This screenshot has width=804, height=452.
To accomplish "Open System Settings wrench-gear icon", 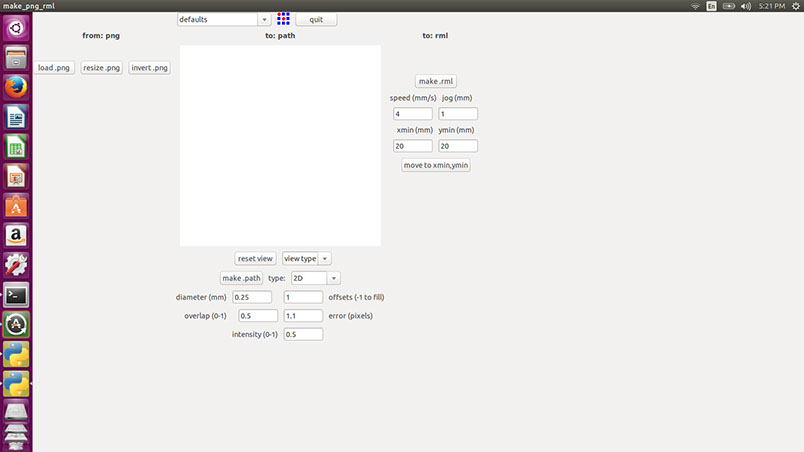I will point(16,265).
